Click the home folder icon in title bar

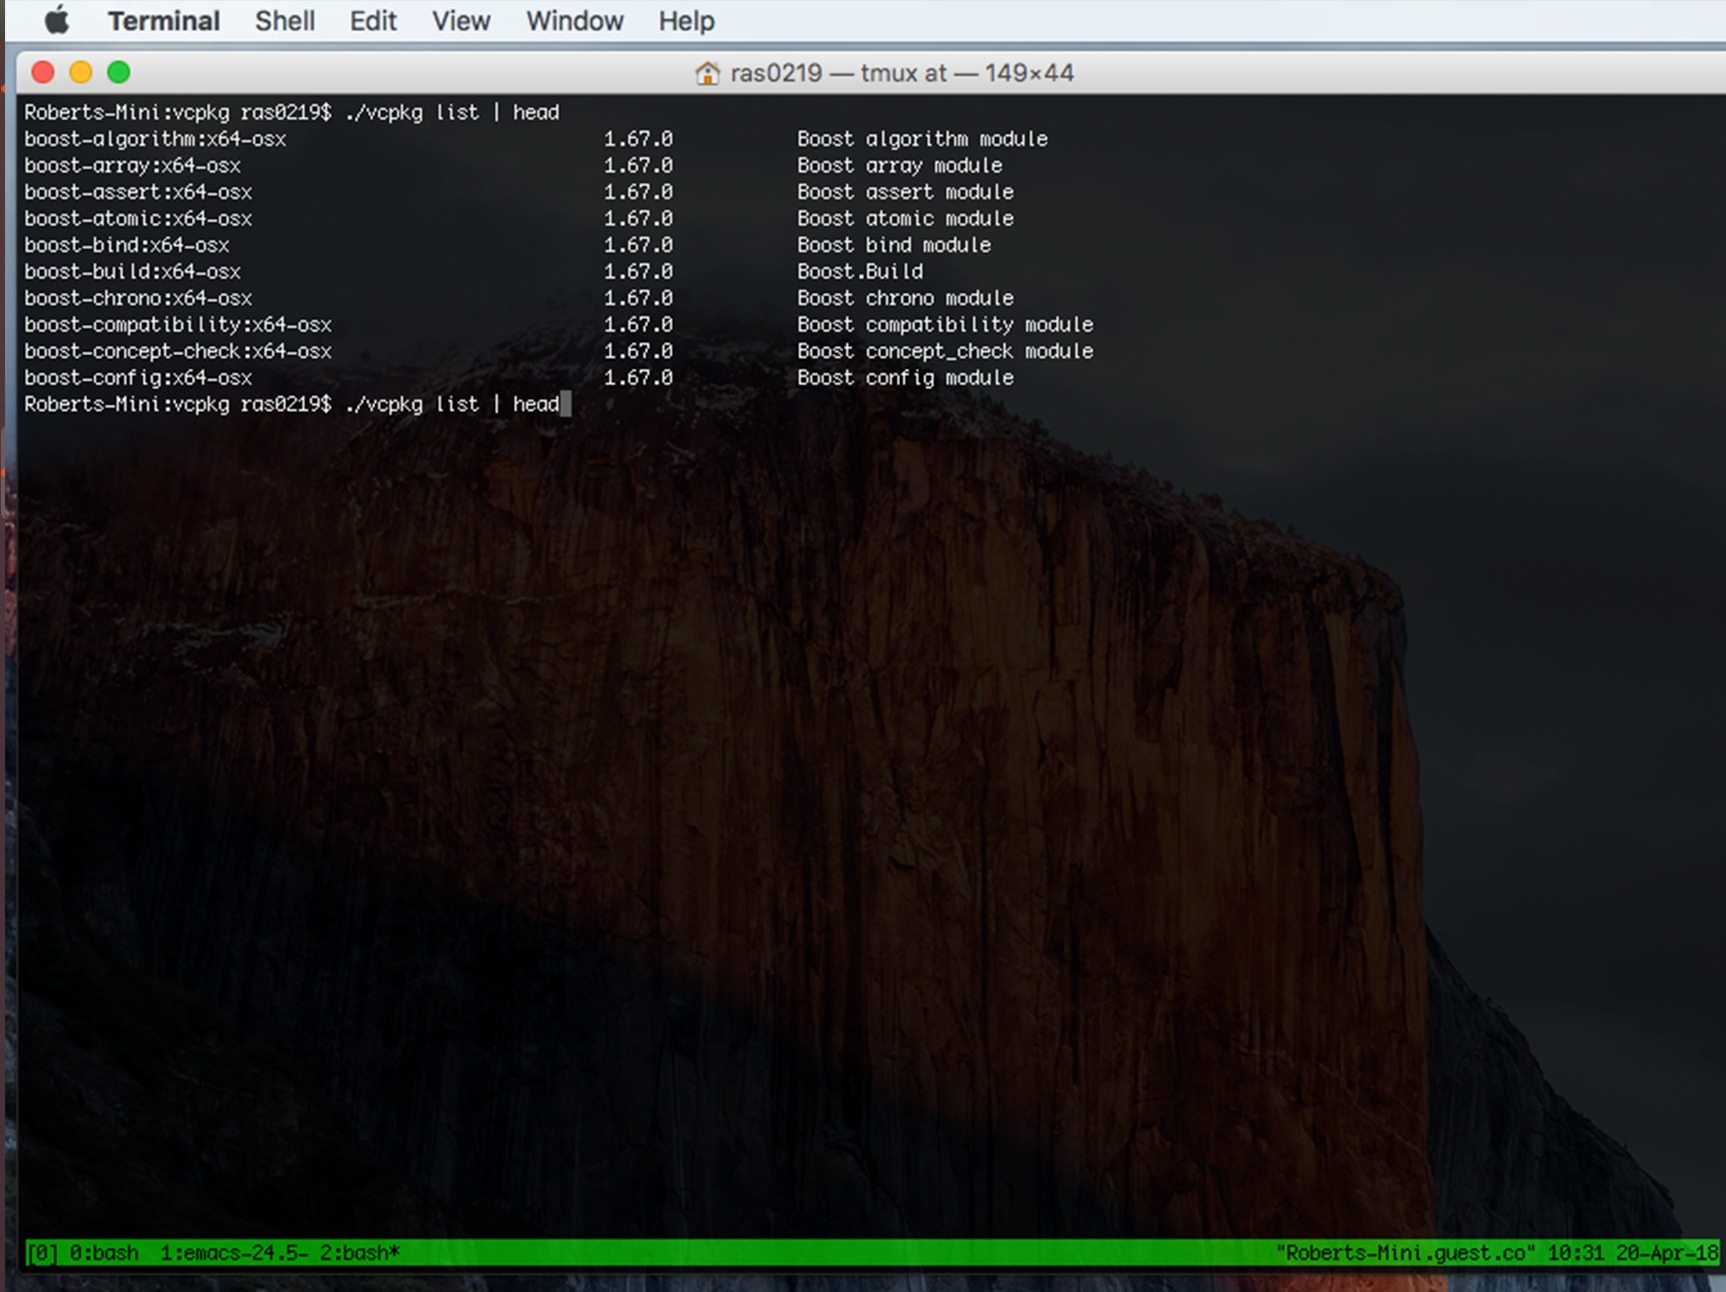(707, 73)
